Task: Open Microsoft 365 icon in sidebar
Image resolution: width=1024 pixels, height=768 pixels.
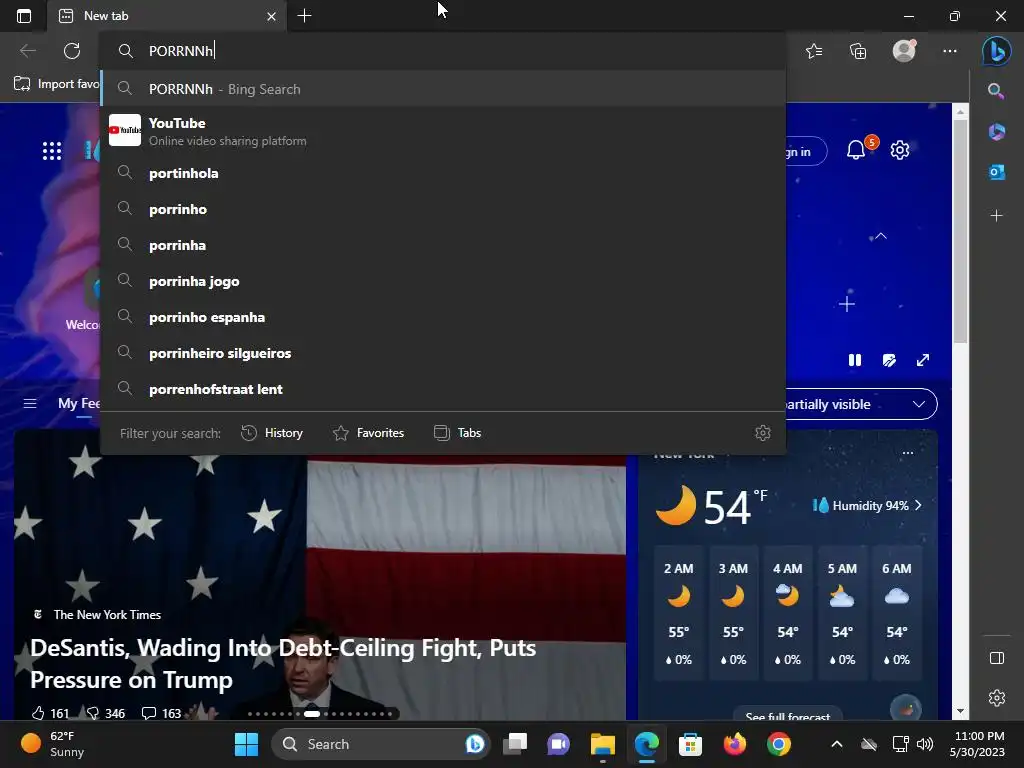Action: coord(996,131)
